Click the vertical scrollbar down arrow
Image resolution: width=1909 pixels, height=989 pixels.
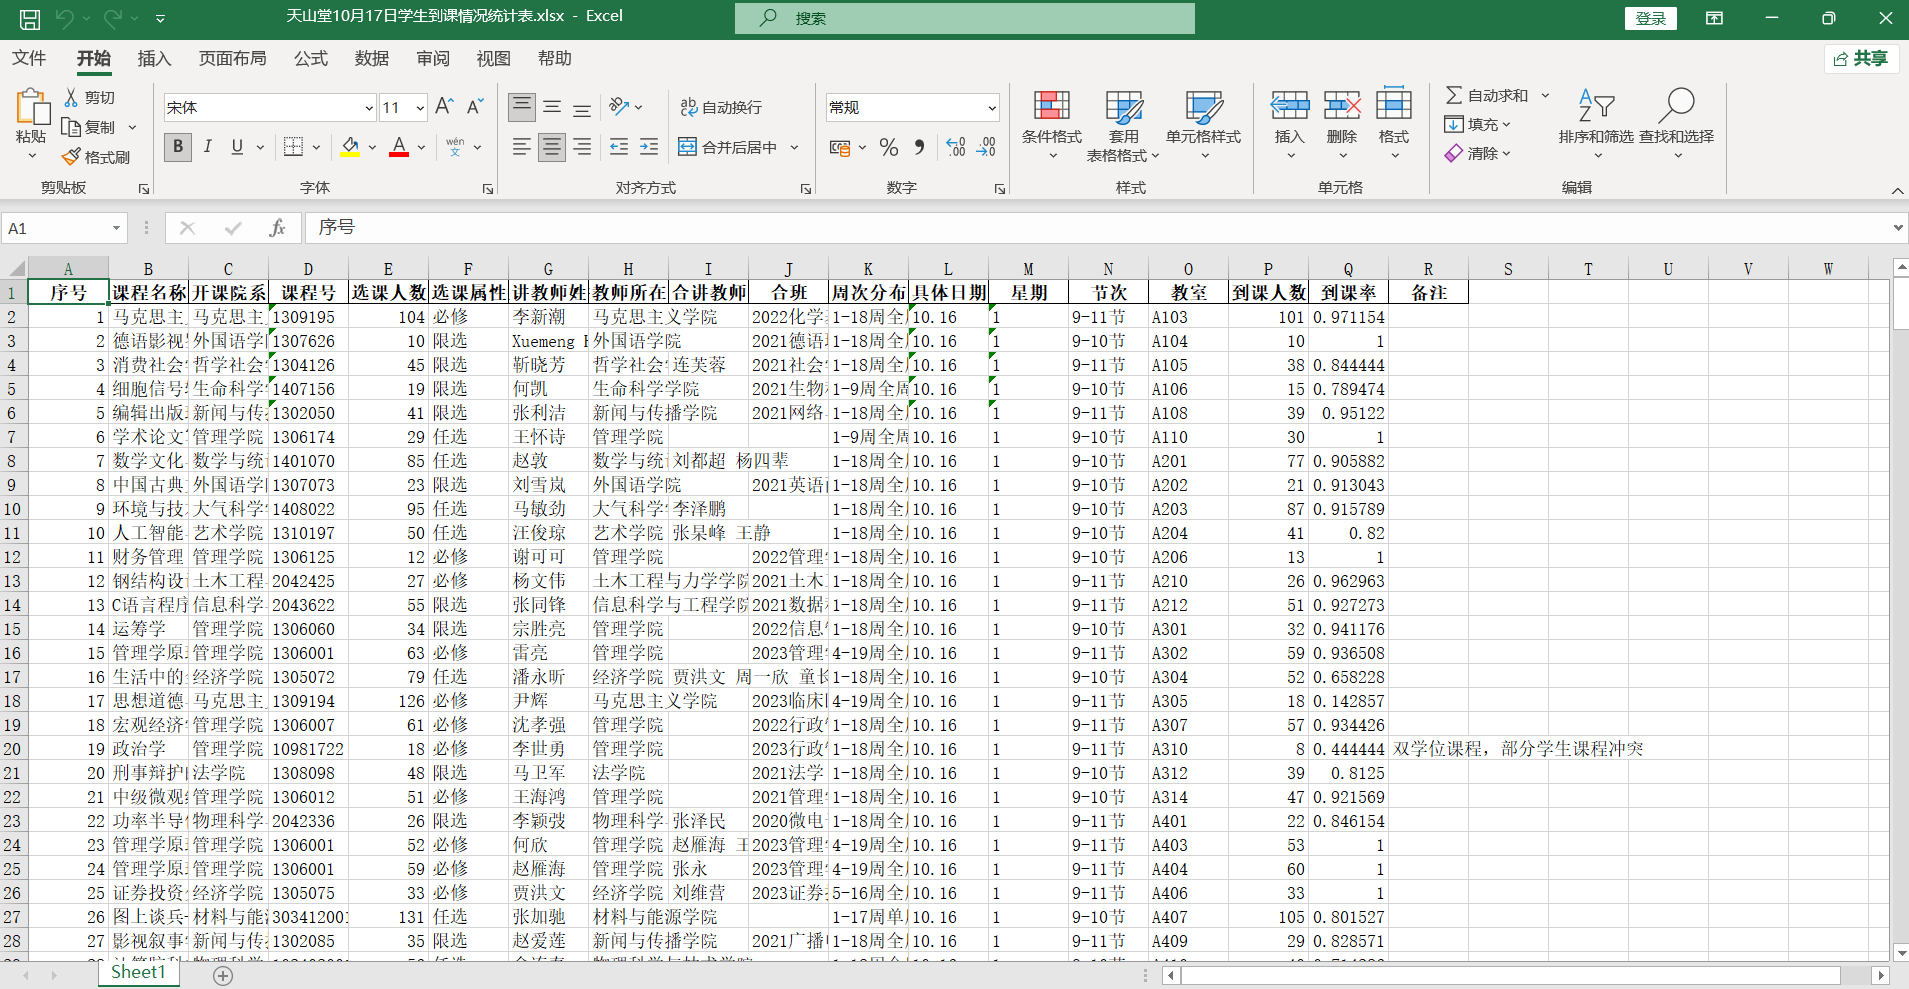1900,953
